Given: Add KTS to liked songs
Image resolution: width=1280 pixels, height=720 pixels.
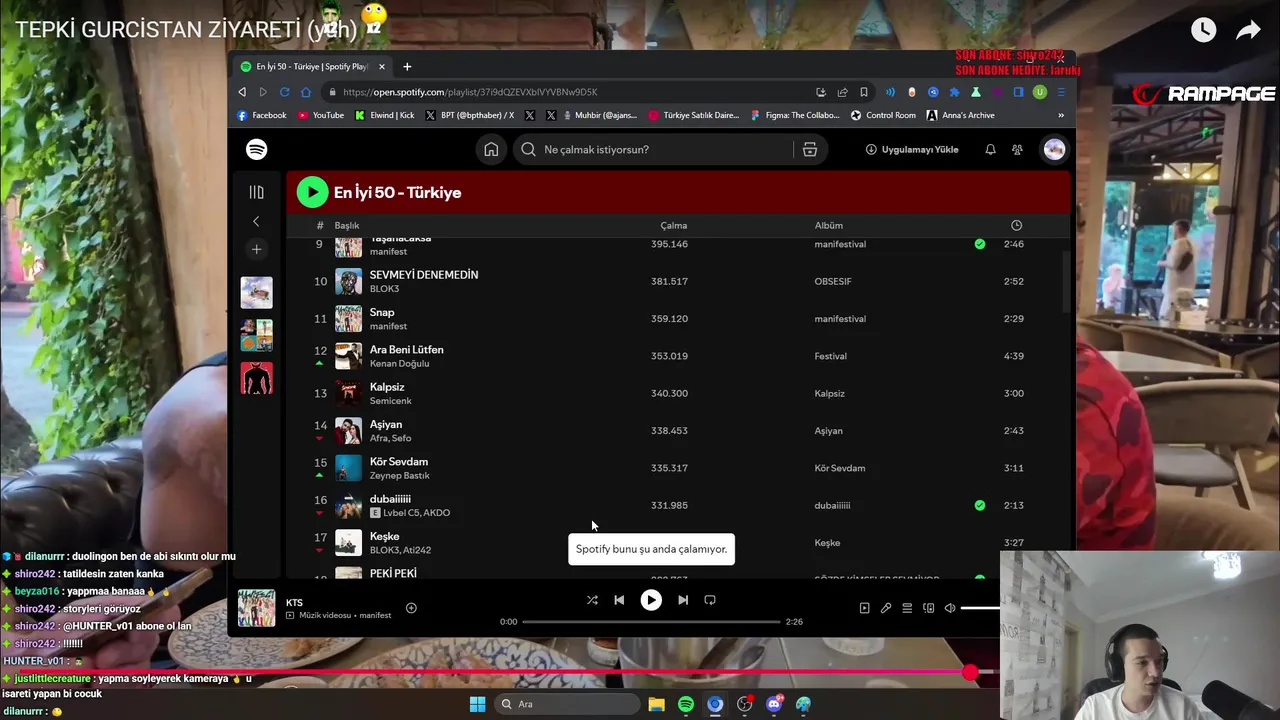Looking at the screenshot, I should click(411, 608).
